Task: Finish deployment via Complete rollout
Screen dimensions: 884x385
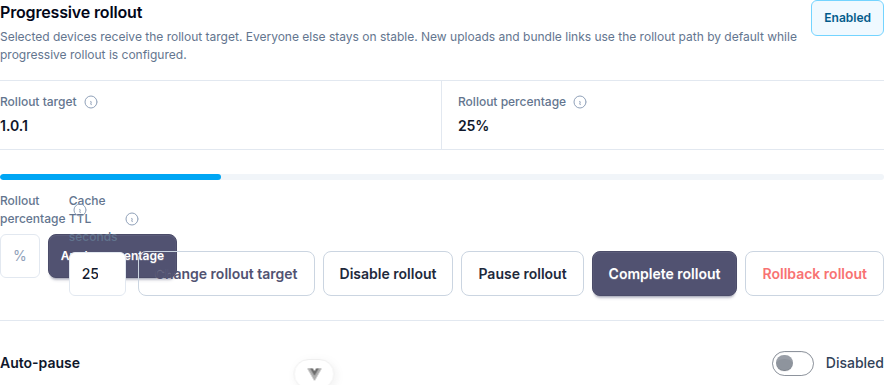Action: click(x=664, y=273)
